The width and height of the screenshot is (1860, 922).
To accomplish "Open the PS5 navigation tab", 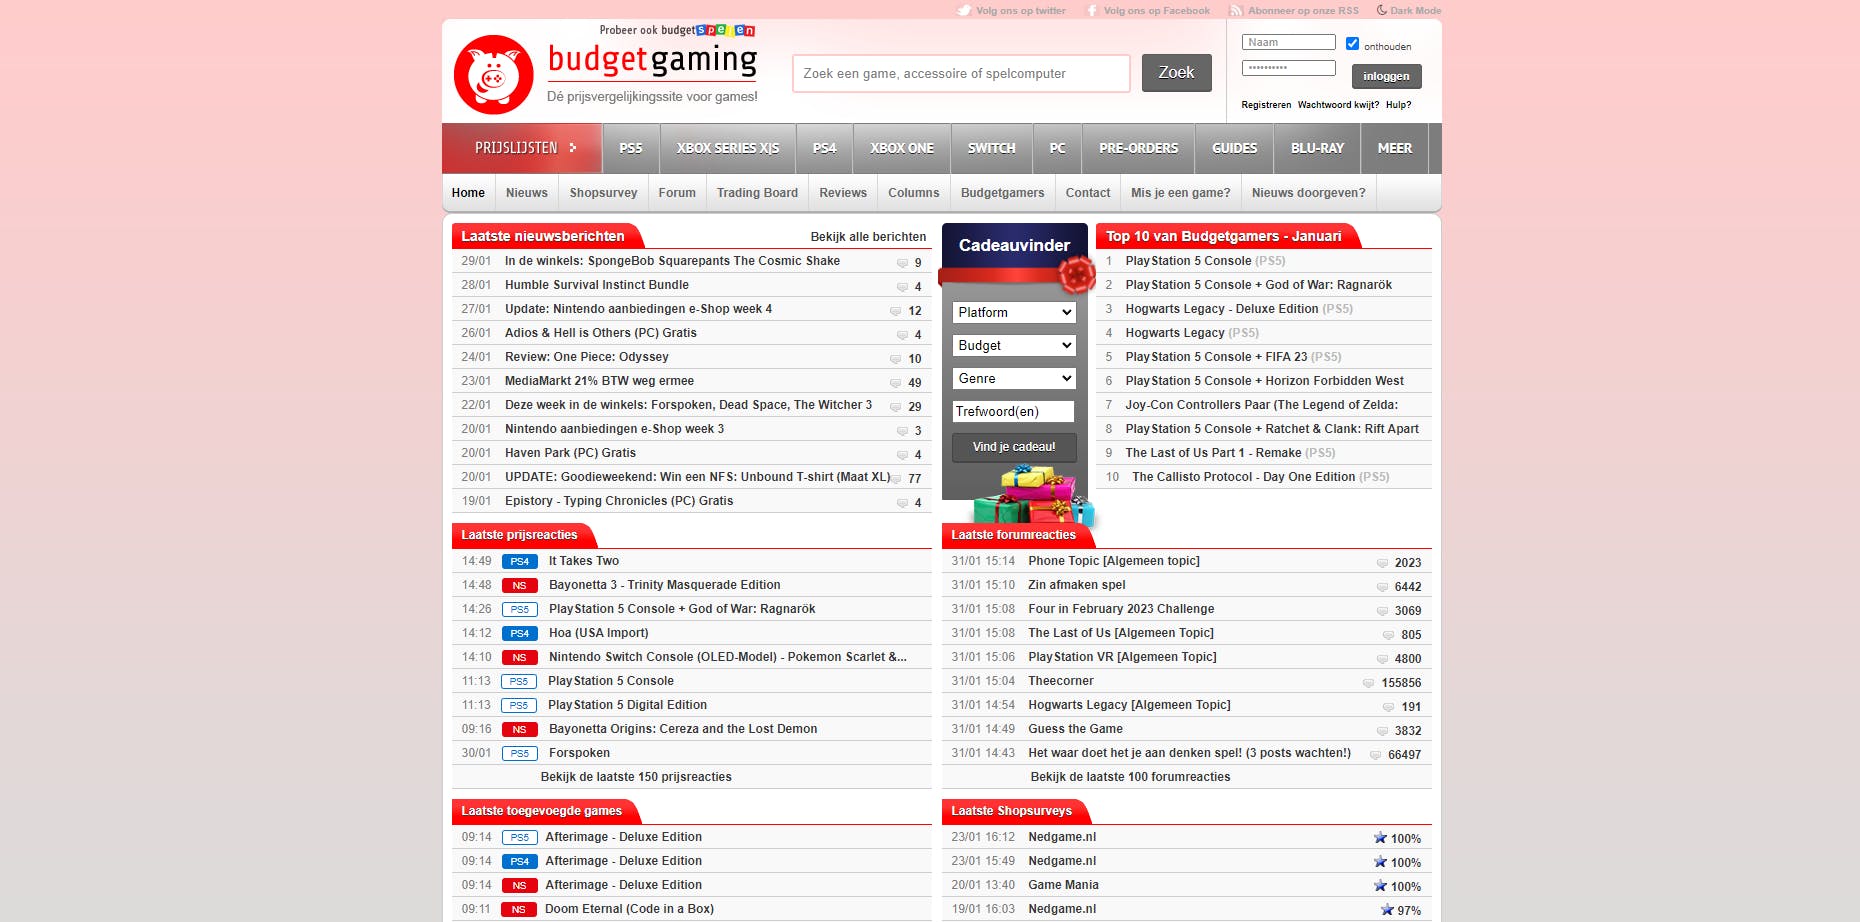I will (x=631, y=148).
